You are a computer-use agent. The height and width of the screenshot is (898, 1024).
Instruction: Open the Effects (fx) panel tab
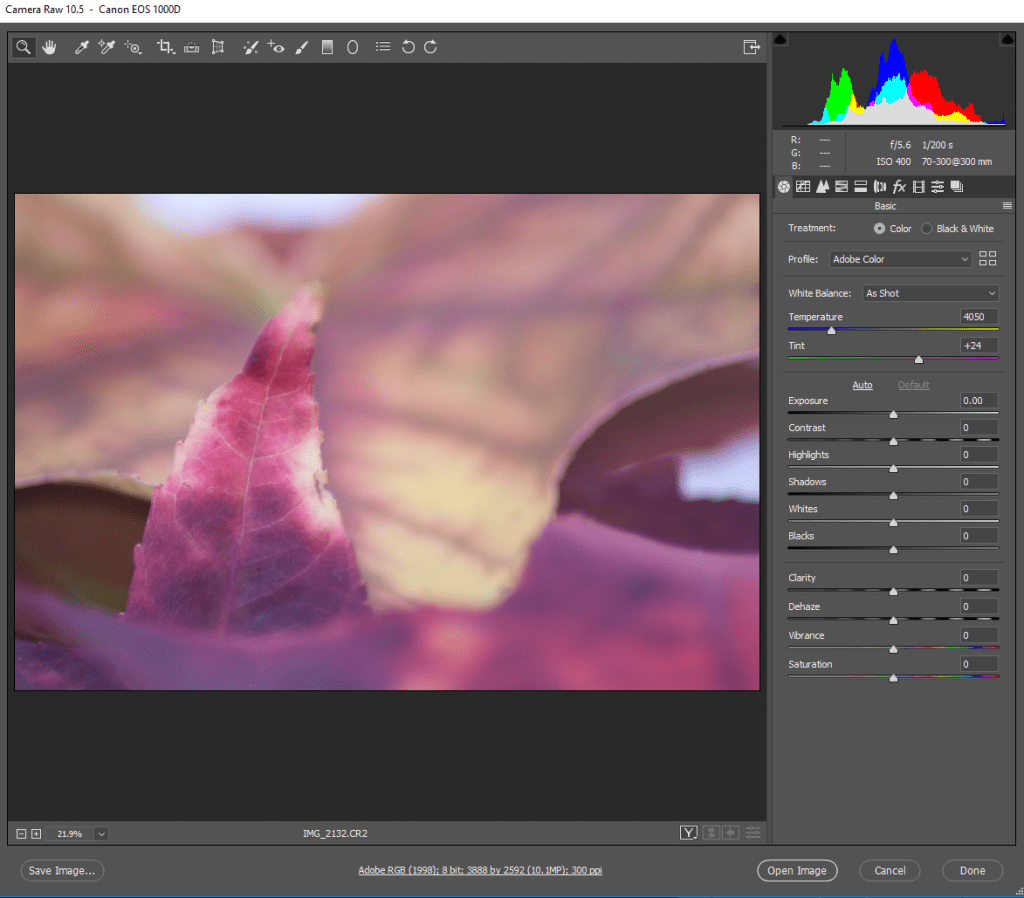(899, 187)
